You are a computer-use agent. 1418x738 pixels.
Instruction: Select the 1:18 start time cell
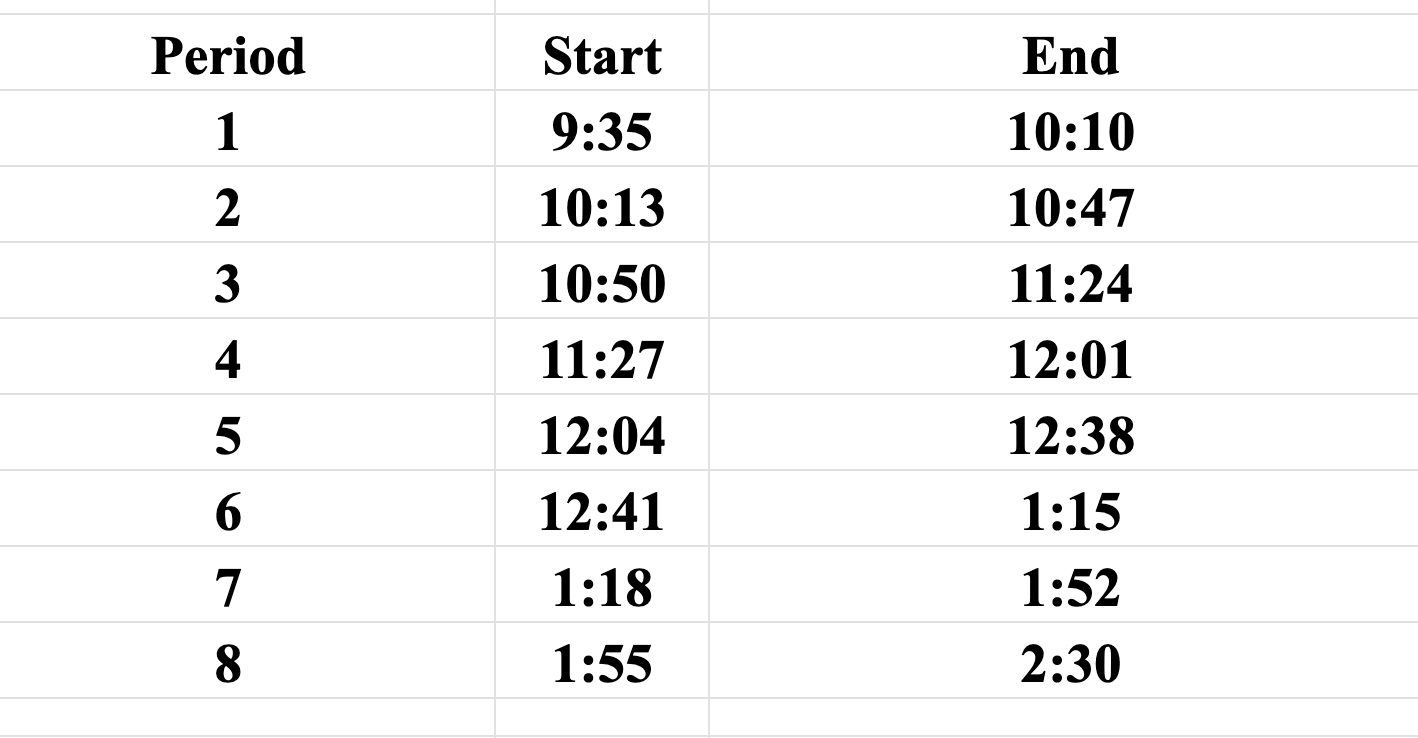tap(602, 588)
